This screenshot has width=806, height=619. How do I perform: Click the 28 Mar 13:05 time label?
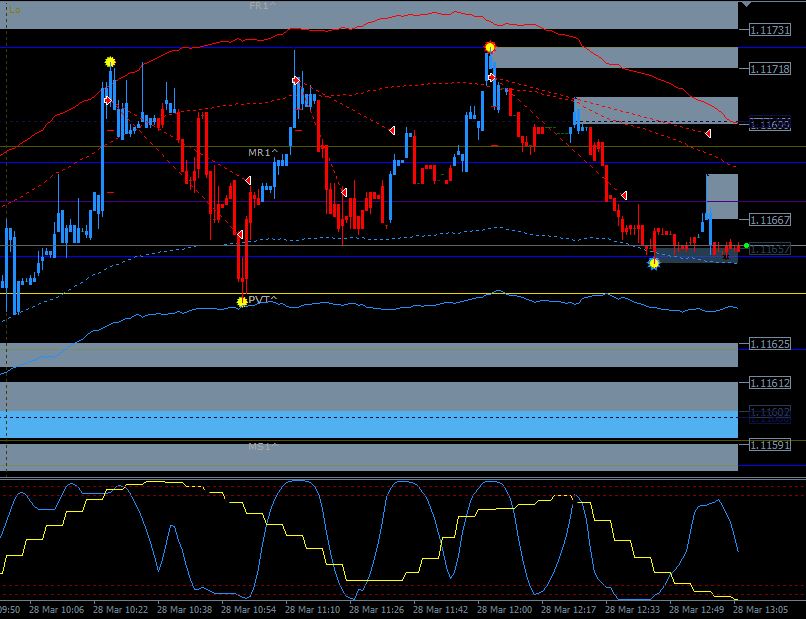click(760, 610)
